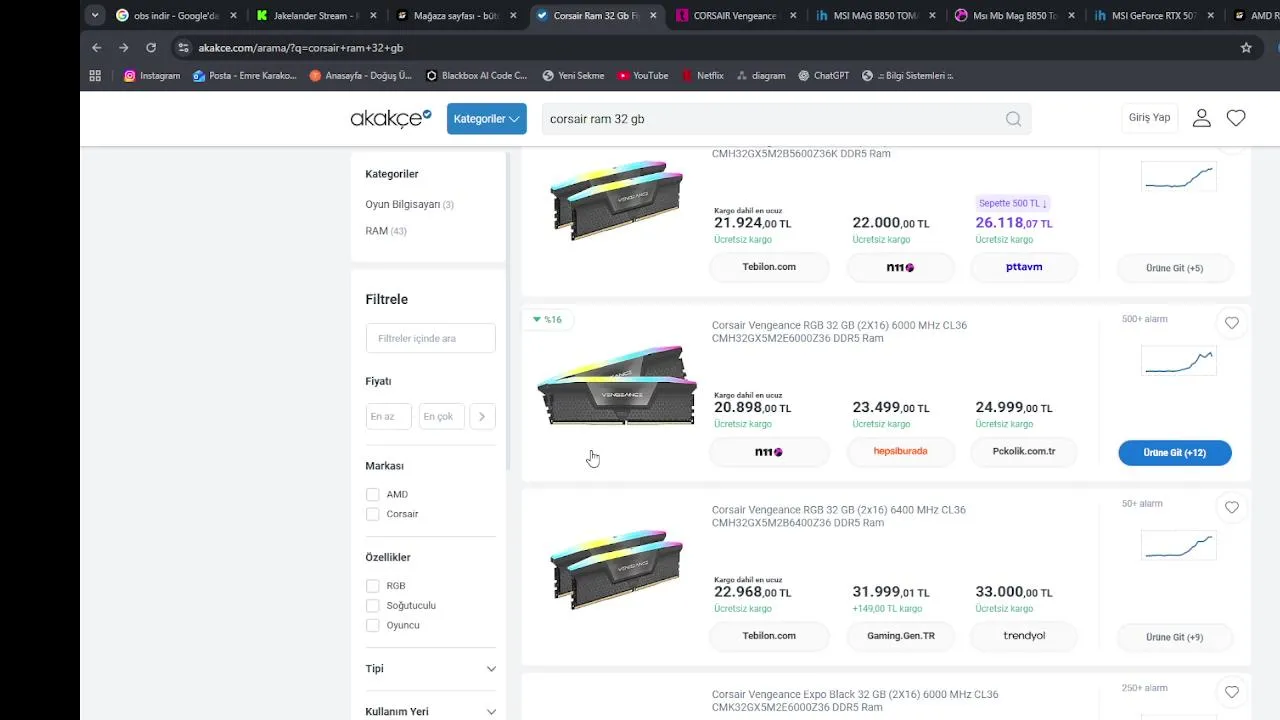The image size is (1280, 720).
Task: Open price chart for 5600 MHz RAM
Action: tap(1179, 176)
